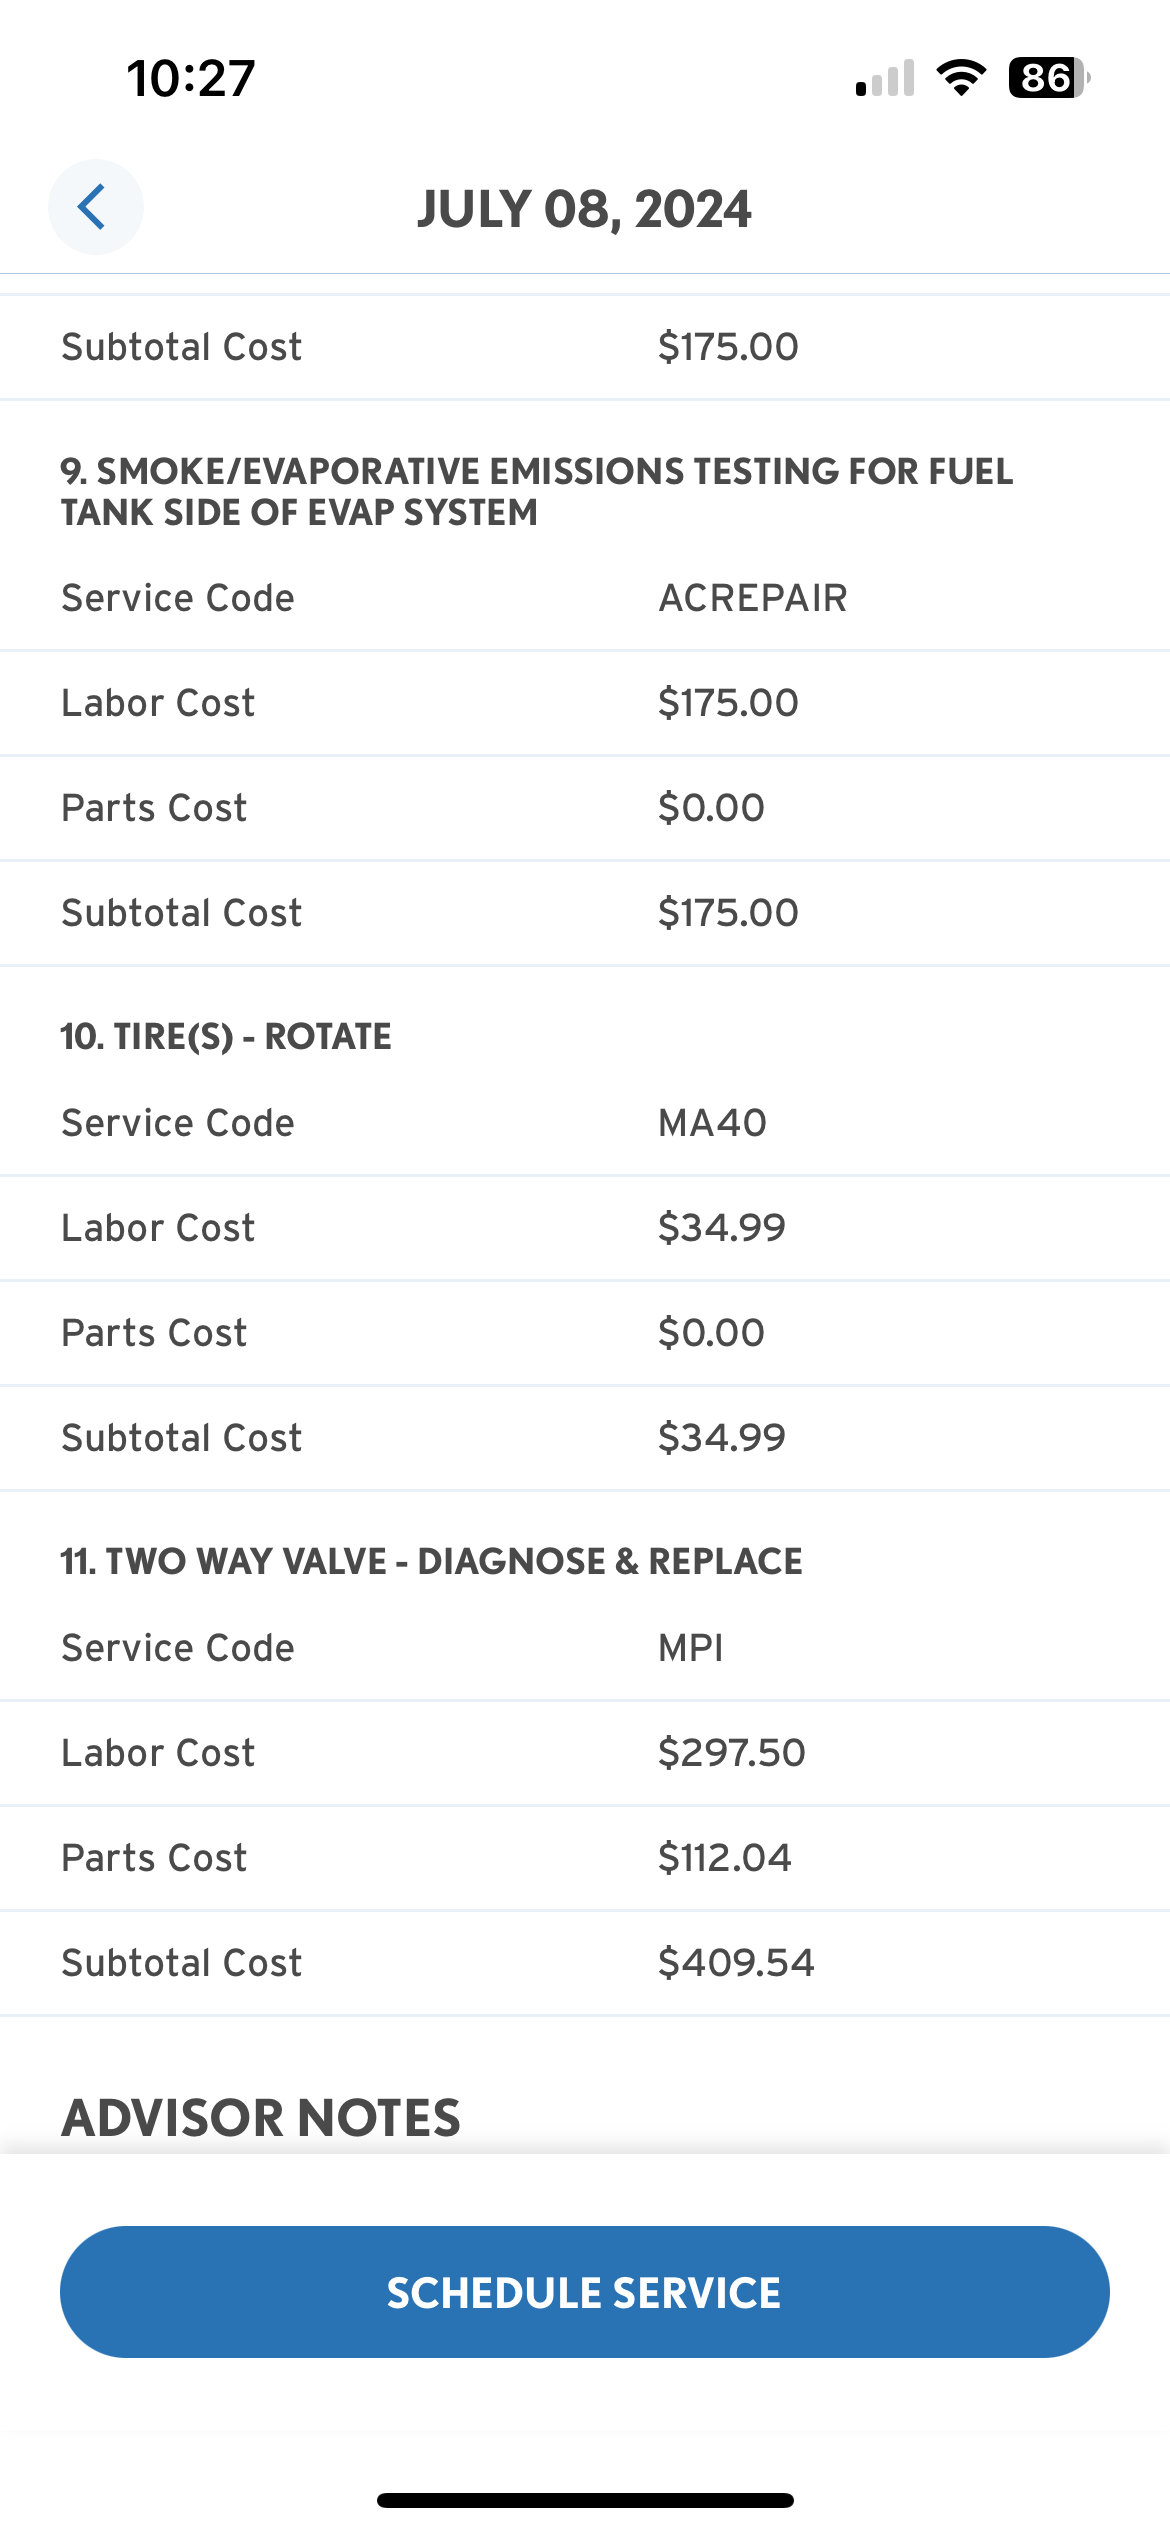
Task: Tap the home indicator bar
Action: point(585,2500)
